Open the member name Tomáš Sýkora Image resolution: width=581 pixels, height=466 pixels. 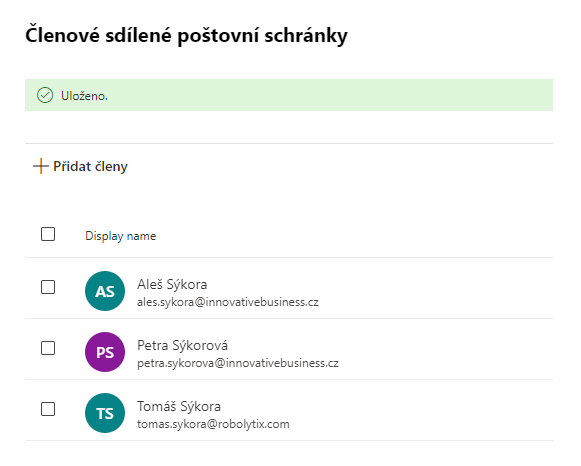click(179, 406)
